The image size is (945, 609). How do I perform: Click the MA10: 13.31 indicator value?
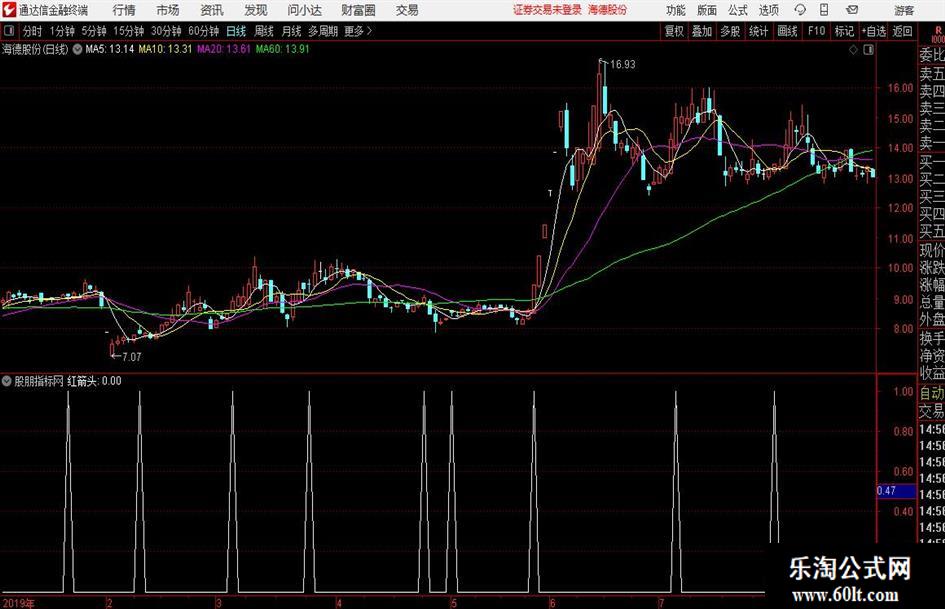coord(165,49)
